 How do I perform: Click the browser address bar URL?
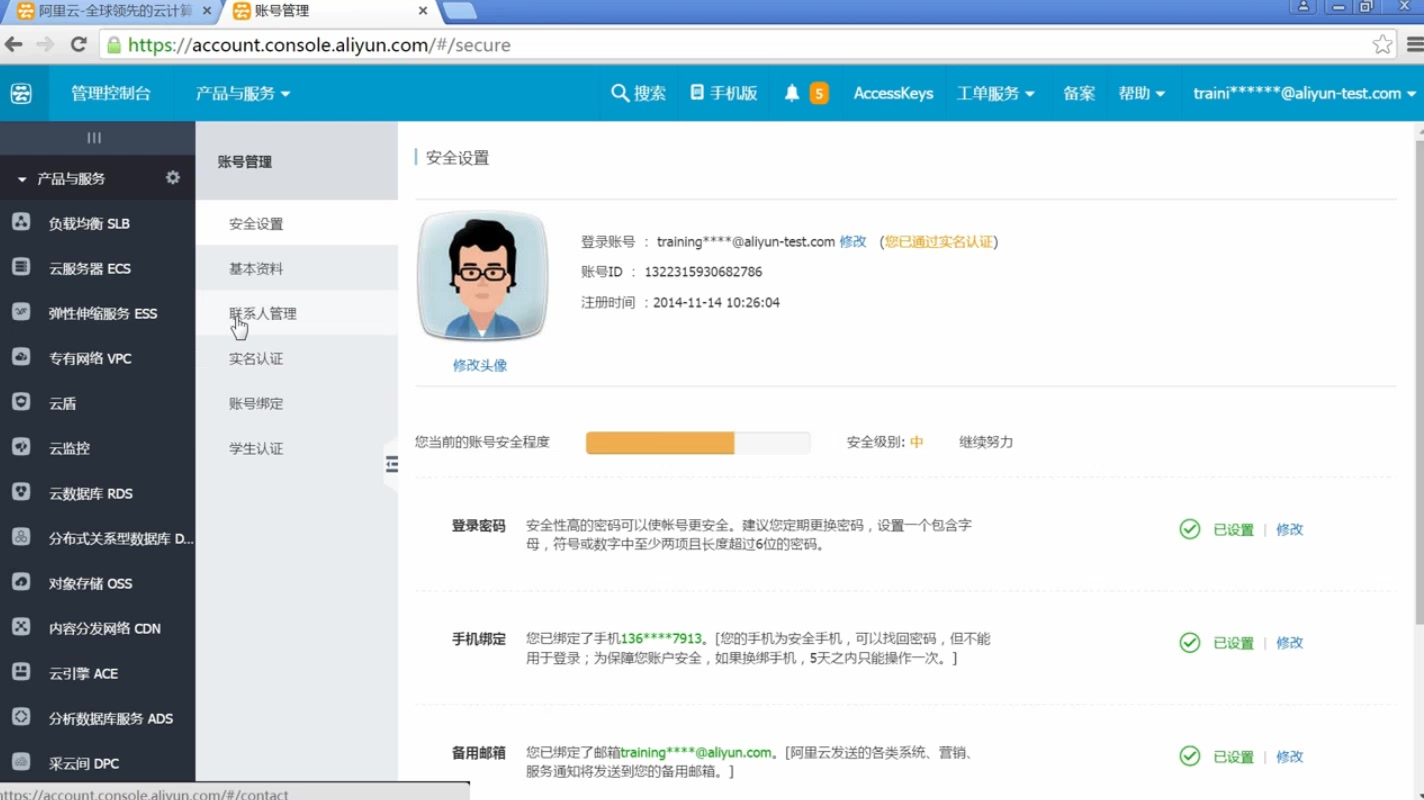coord(319,45)
